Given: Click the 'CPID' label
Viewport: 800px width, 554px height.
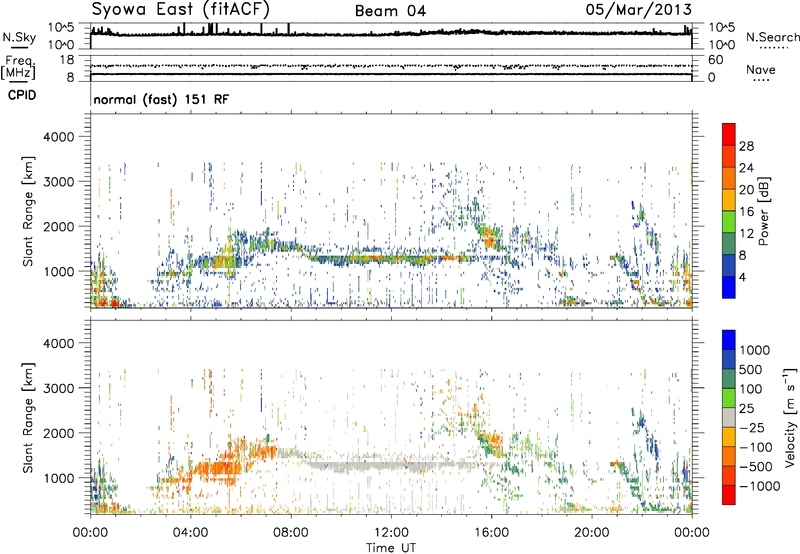Looking at the screenshot, I should [x=22, y=95].
